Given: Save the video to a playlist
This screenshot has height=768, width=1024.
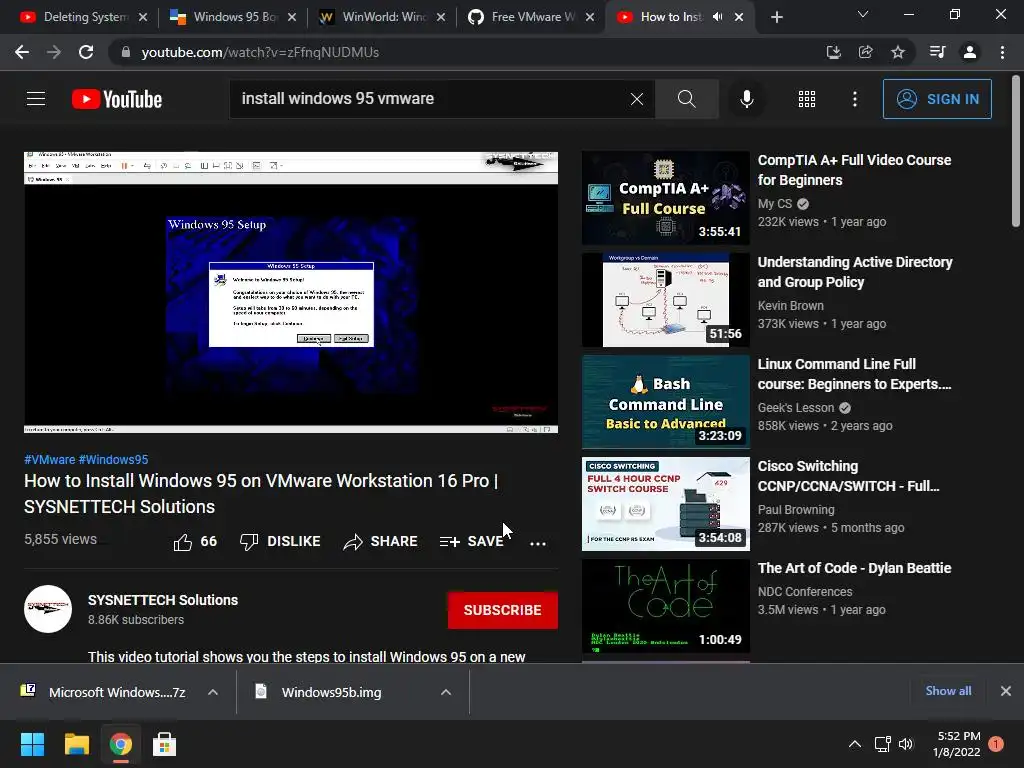Looking at the screenshot, I should (472, 541).
